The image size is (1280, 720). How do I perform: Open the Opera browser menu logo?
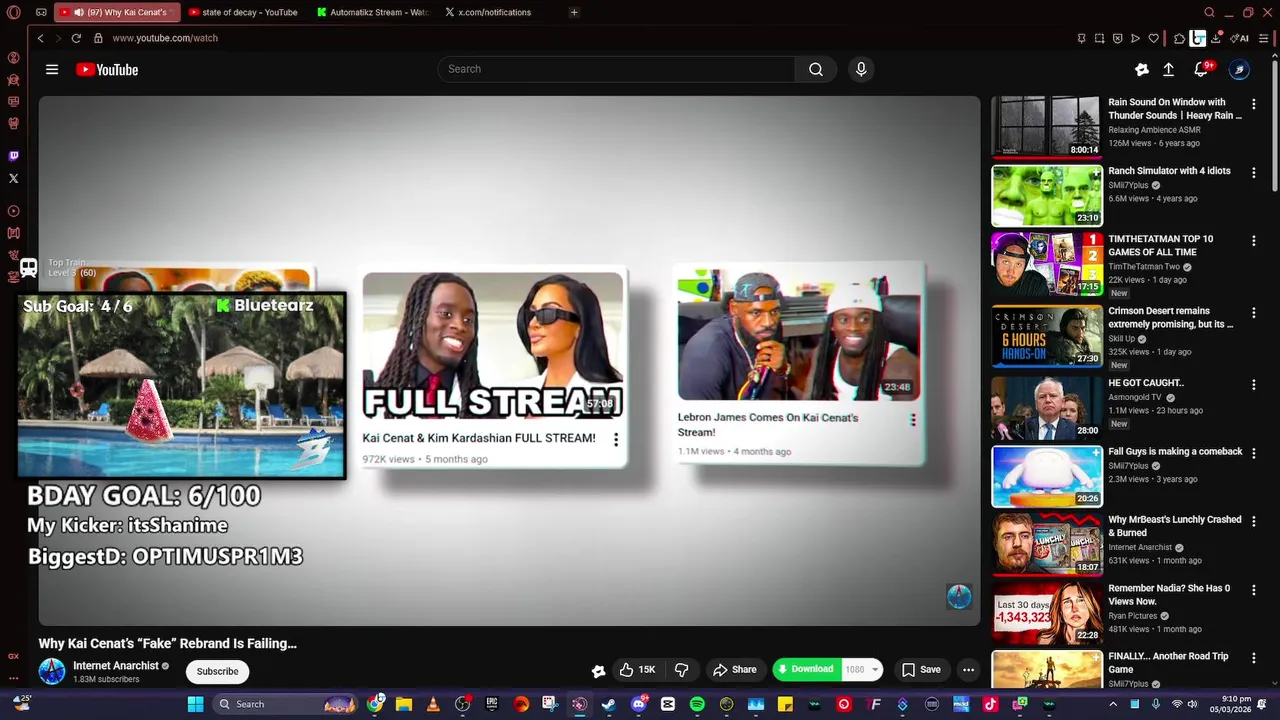coord(13,12)
